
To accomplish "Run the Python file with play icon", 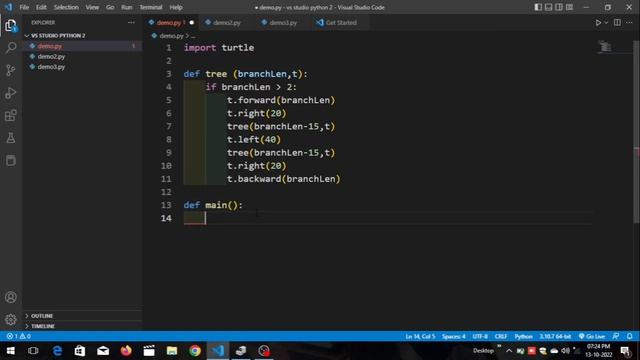I will coord(598,23).
